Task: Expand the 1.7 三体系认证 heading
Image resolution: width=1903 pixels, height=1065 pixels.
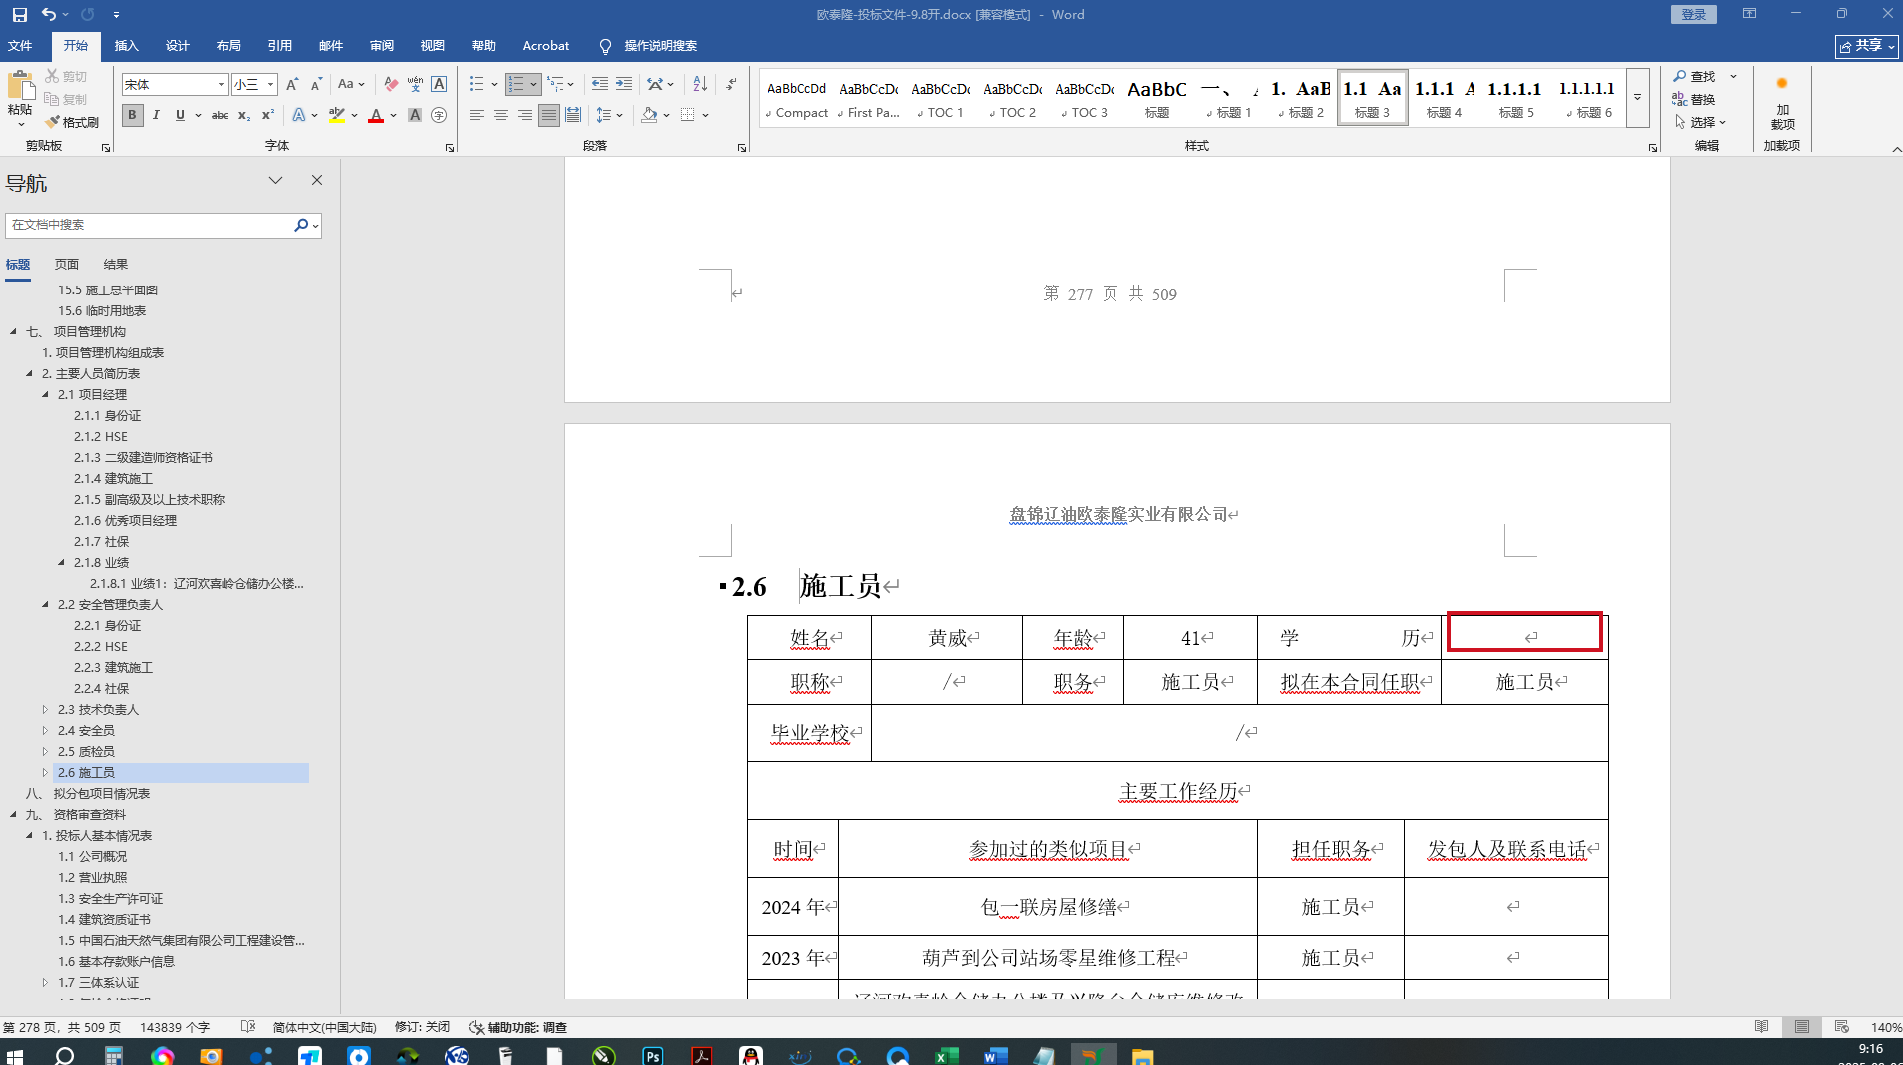Action: pos(45,983)
